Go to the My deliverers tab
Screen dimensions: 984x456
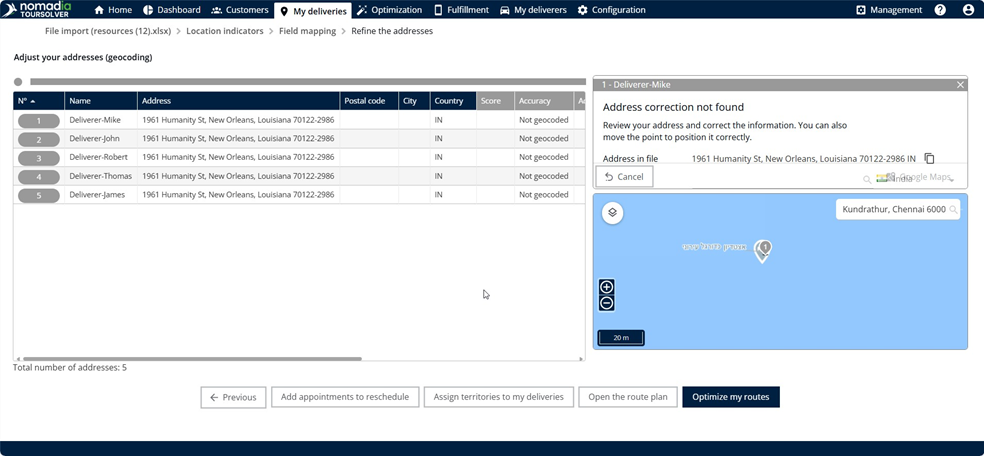pos(533,10)
